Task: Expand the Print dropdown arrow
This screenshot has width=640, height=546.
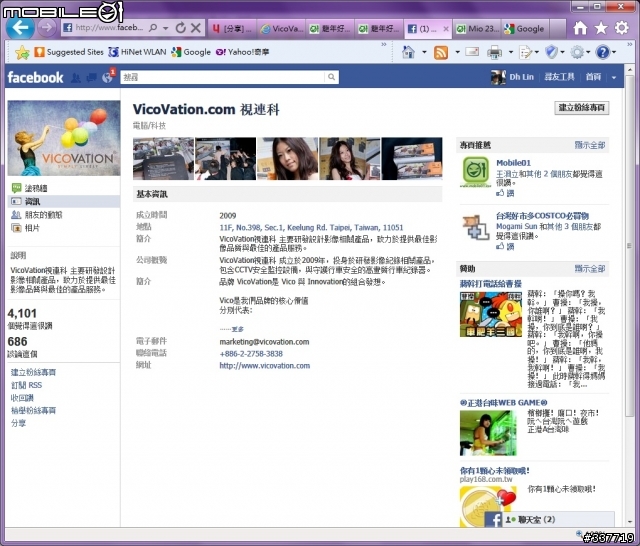Action: (x=510, y=52)
